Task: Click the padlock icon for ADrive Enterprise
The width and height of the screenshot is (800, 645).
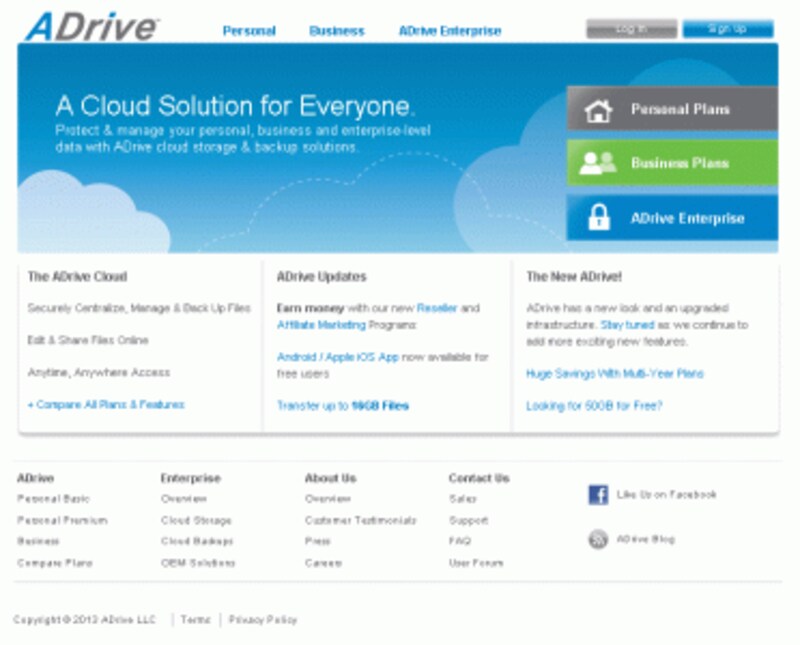Action: click(x=598, y=218)
